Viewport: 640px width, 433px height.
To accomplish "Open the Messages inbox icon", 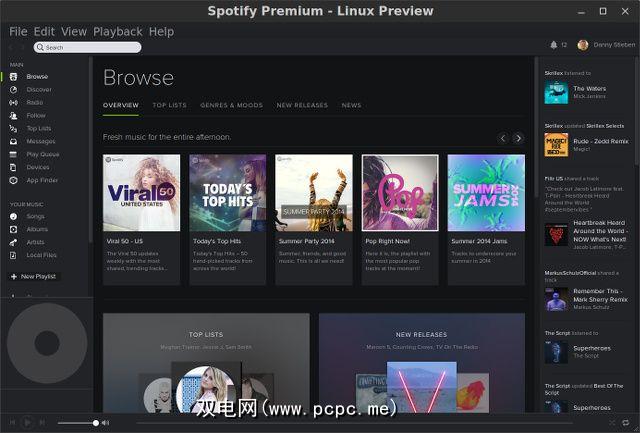I will (x=13, y=142).
